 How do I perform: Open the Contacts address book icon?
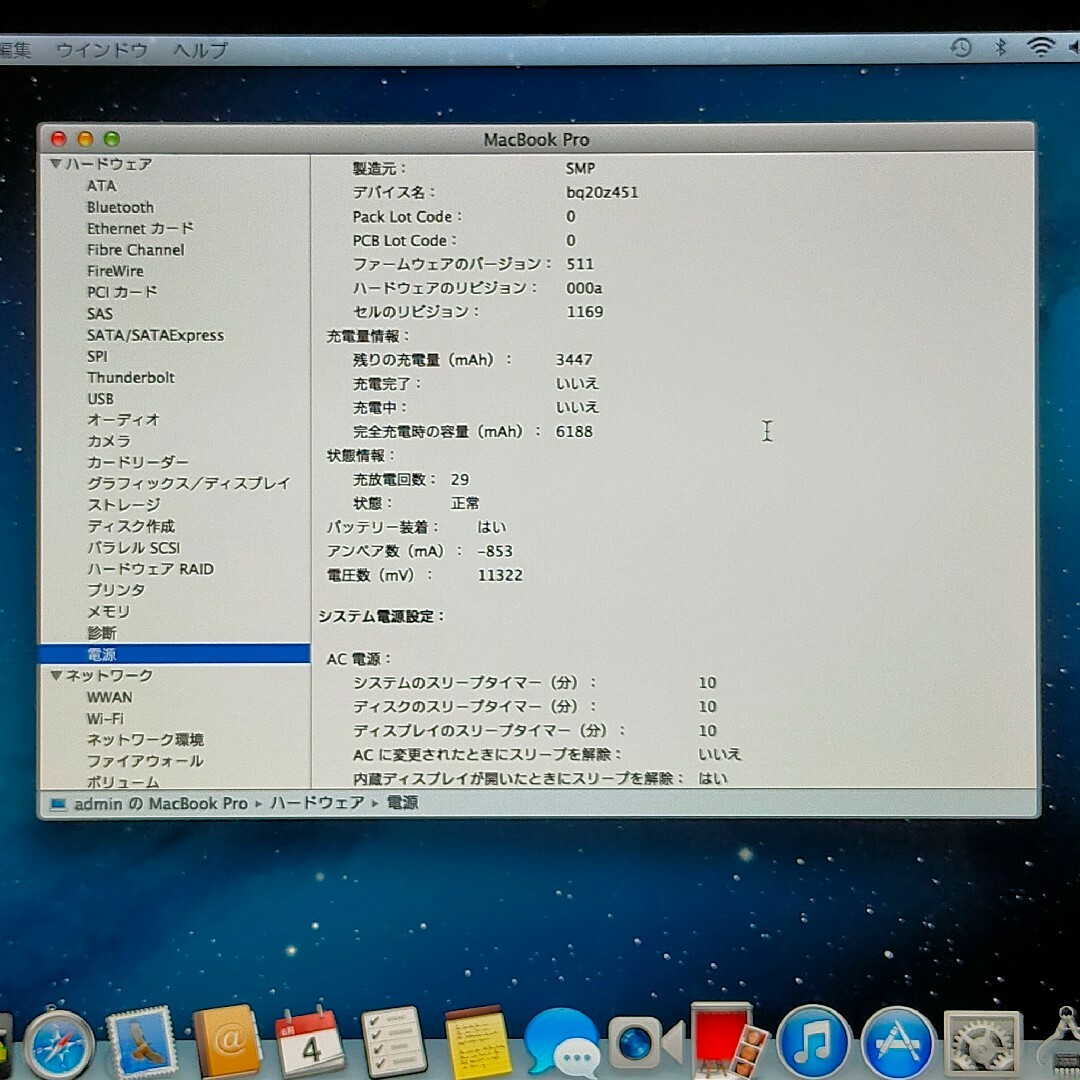click(227, 1041)
